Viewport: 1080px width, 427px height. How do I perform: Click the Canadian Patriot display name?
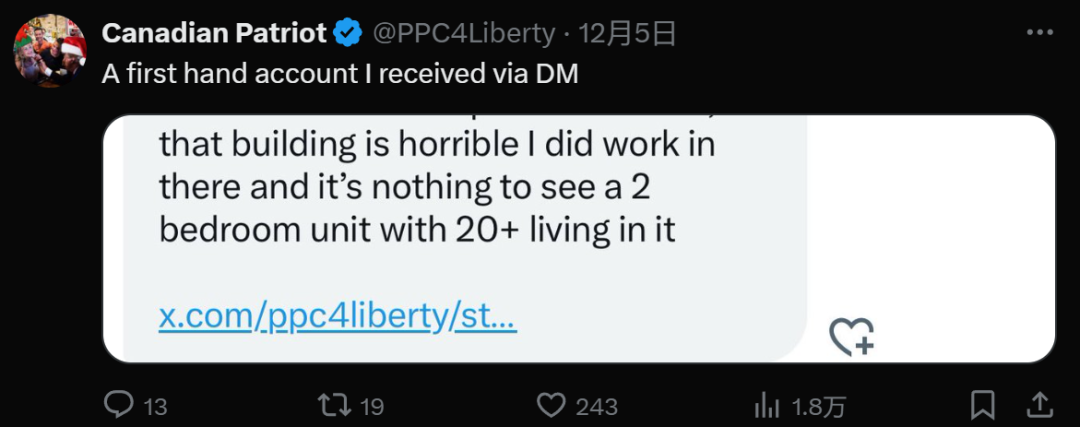tap(214, 33)
